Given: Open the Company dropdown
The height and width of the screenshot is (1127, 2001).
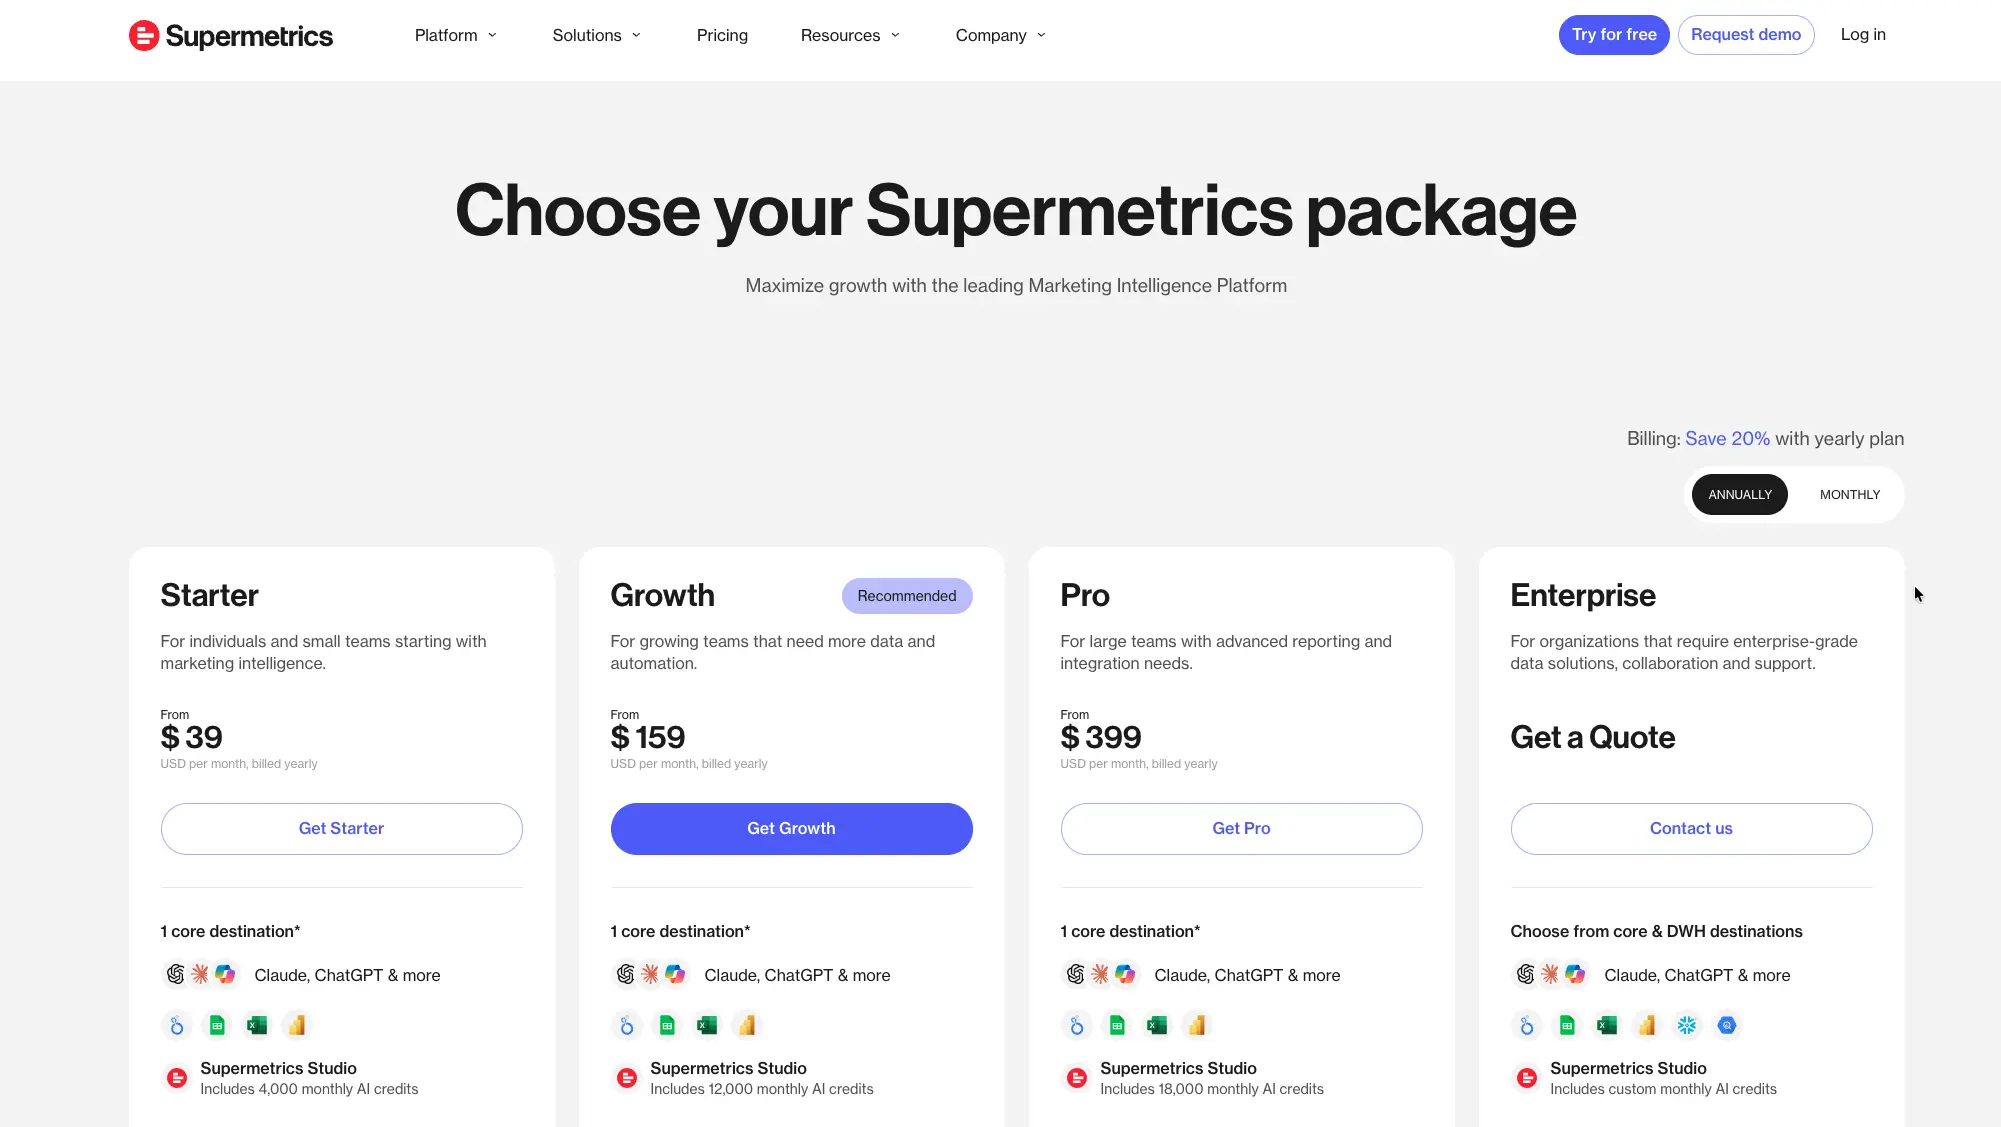Looking at the screenshot, I should [1001, 35].
